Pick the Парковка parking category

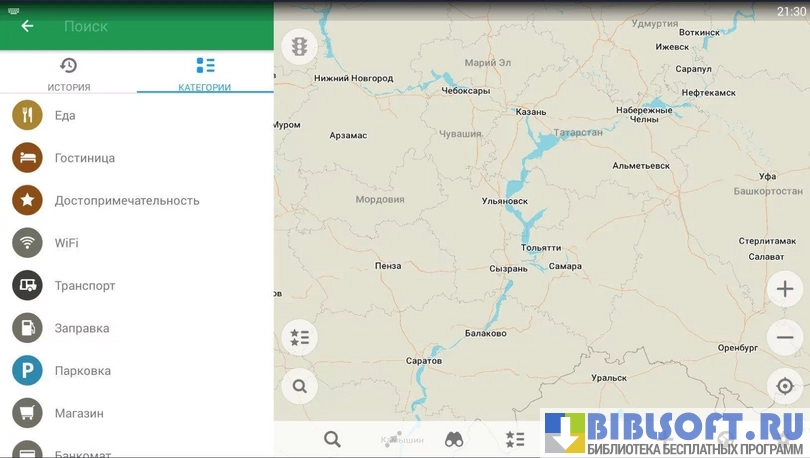(82, 371)
